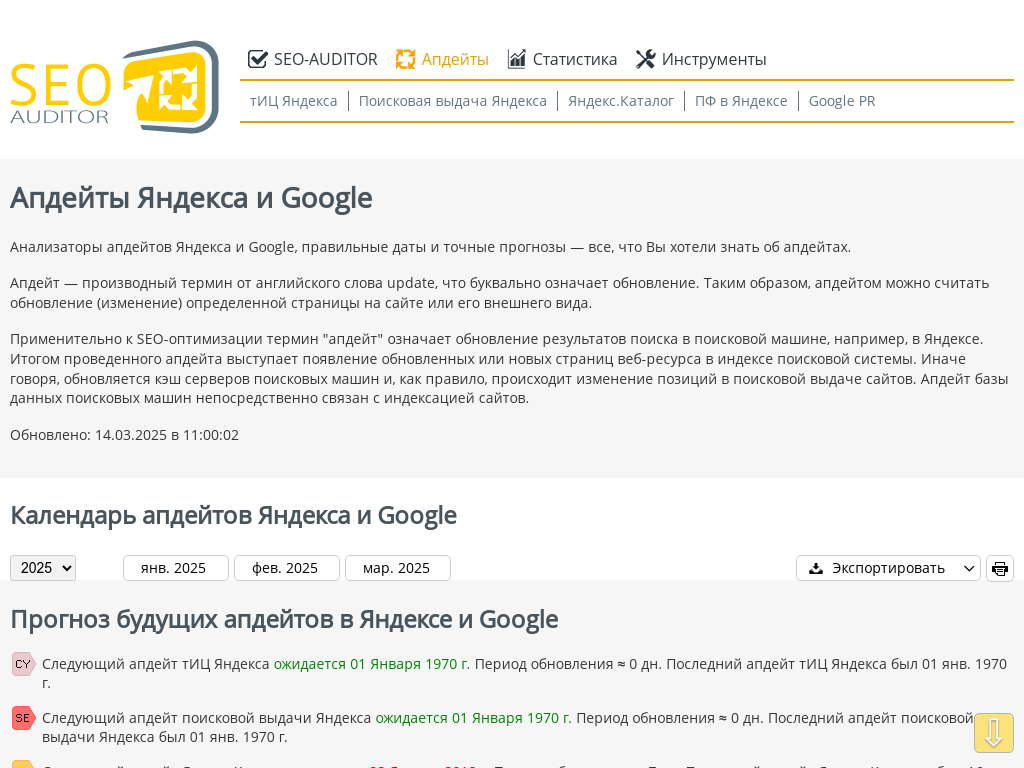Click the orange arrows icon beside Апдейты
Image resolution: width=1024 pixels, height=768 pixels.
pyautogui.click(x=405, y=59)
